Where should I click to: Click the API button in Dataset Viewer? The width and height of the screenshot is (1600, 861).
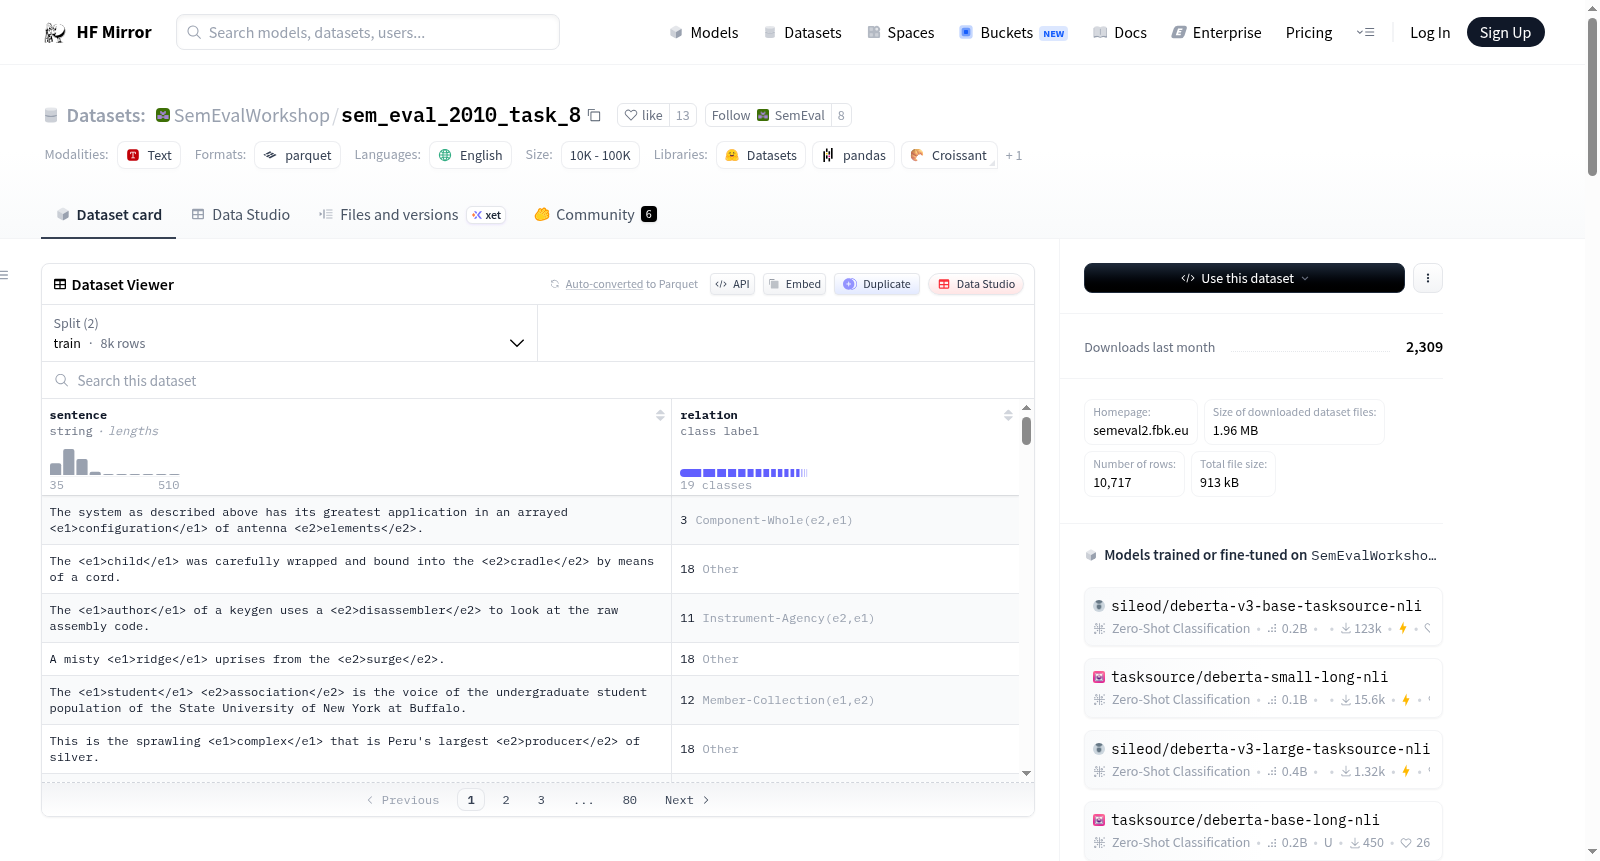[x=732, y=284]
